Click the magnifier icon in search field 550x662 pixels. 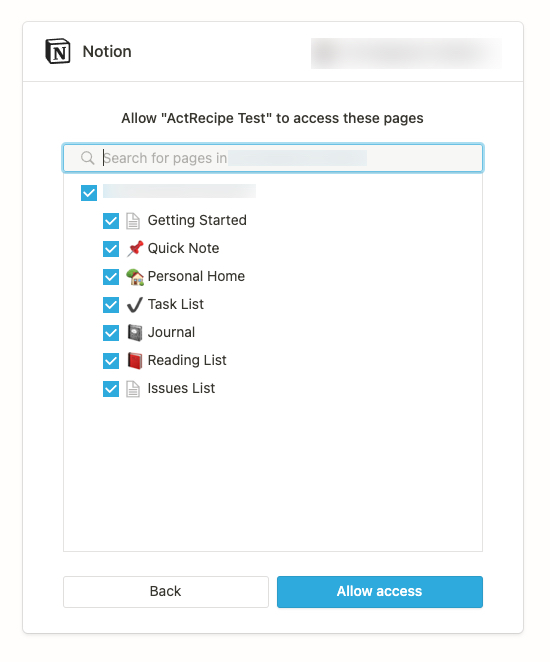[87, 158]
